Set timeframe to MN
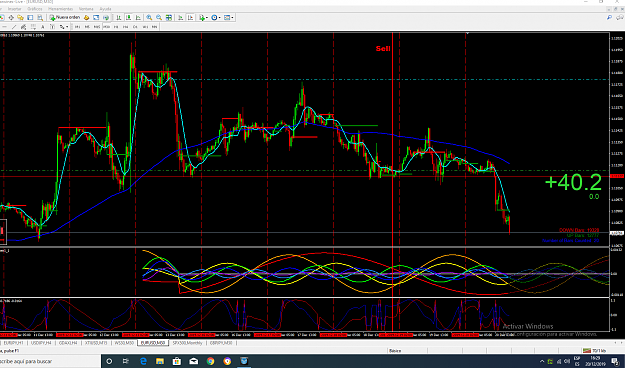Viewport: 625px width, 368px height. pyautogui.click(x=154, y=27)
